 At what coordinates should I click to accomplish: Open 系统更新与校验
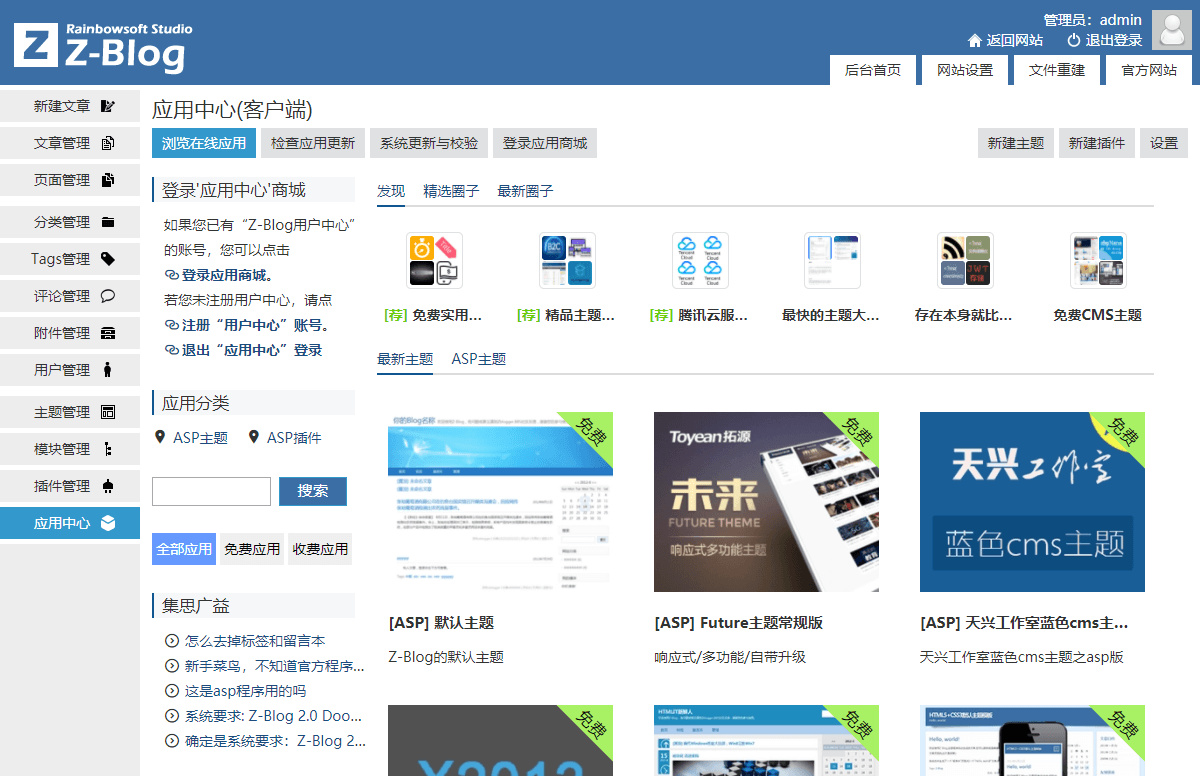tap(429, 143)
